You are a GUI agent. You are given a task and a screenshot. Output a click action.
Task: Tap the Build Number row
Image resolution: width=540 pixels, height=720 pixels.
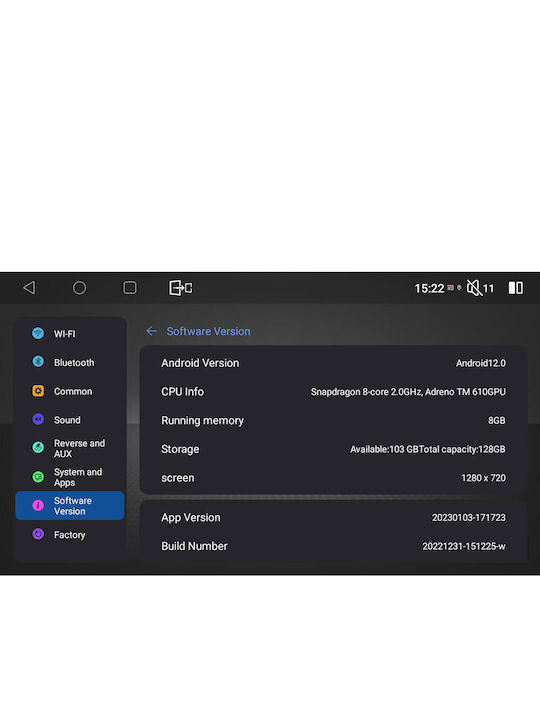(x=333, y=546)
